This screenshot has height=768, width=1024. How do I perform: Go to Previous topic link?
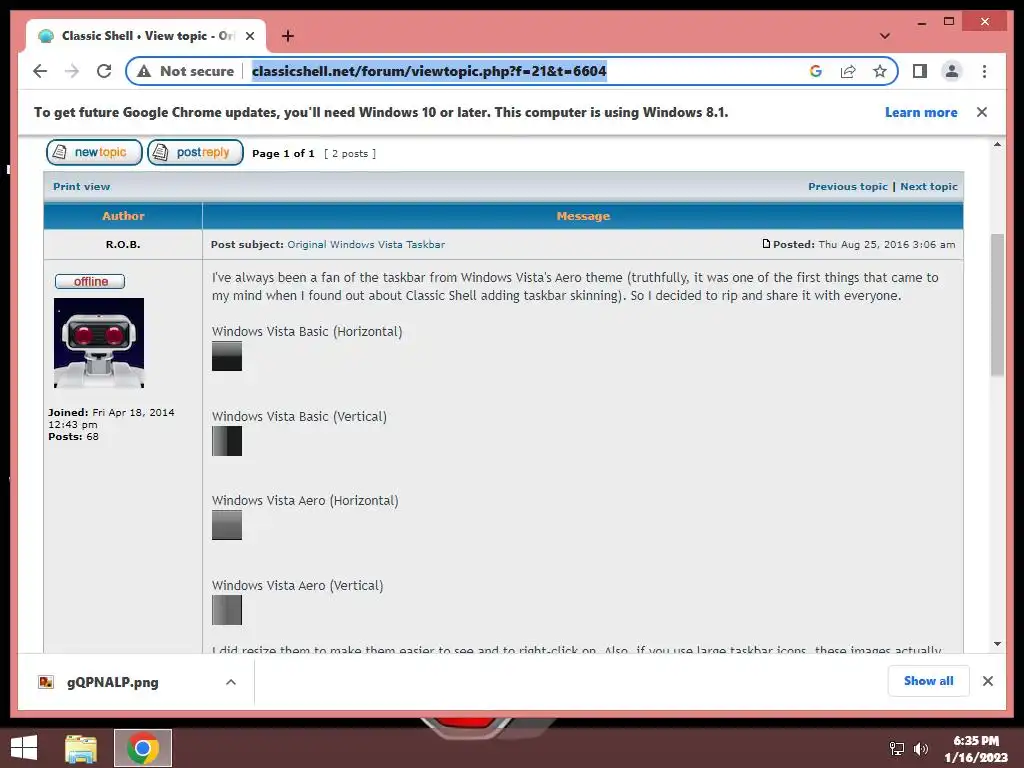click(x=848, y=186)
